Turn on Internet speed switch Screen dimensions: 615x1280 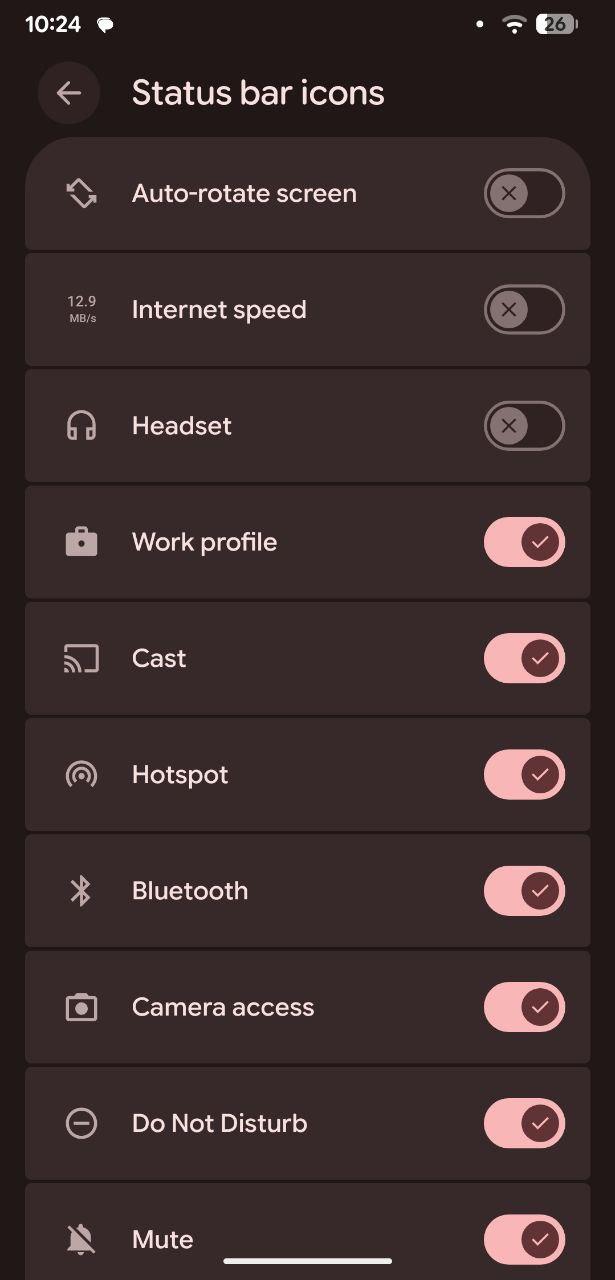click(x=524, y=310)
